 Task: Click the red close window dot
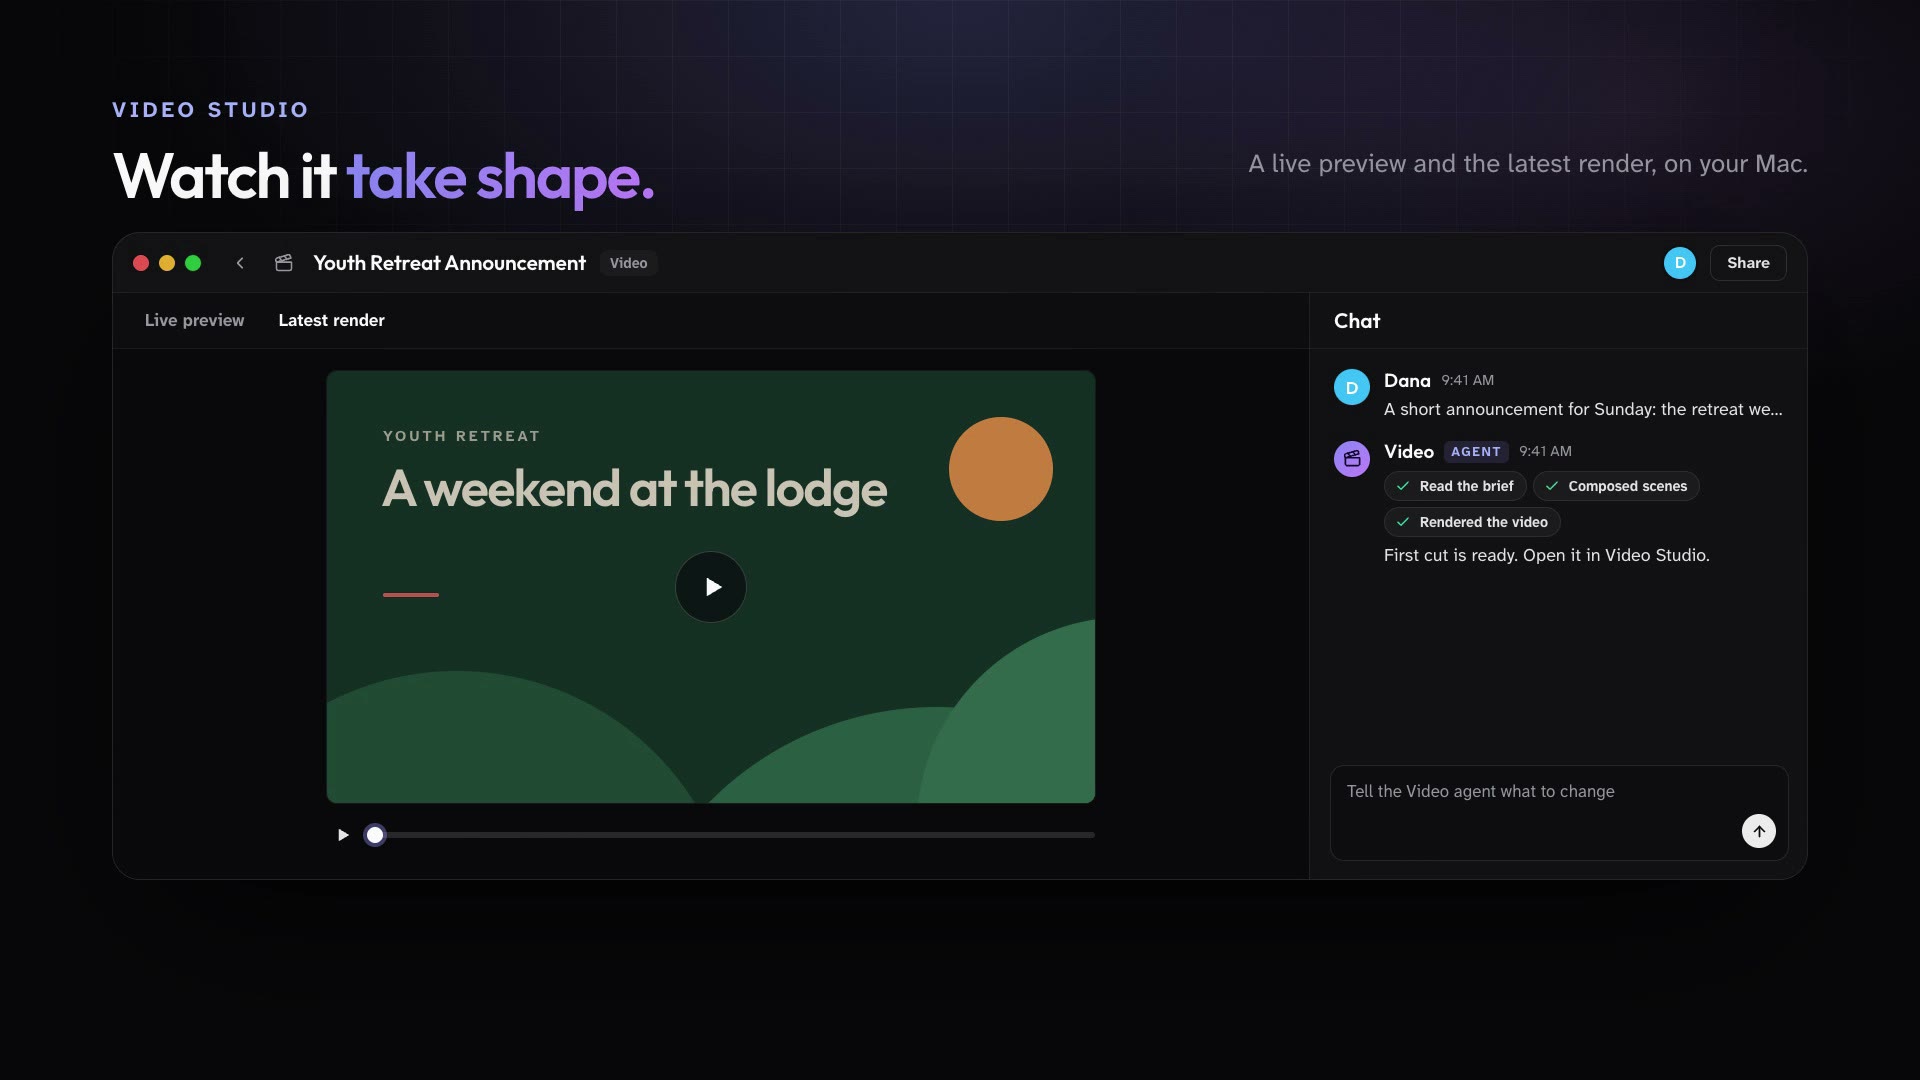pos(141,263)
